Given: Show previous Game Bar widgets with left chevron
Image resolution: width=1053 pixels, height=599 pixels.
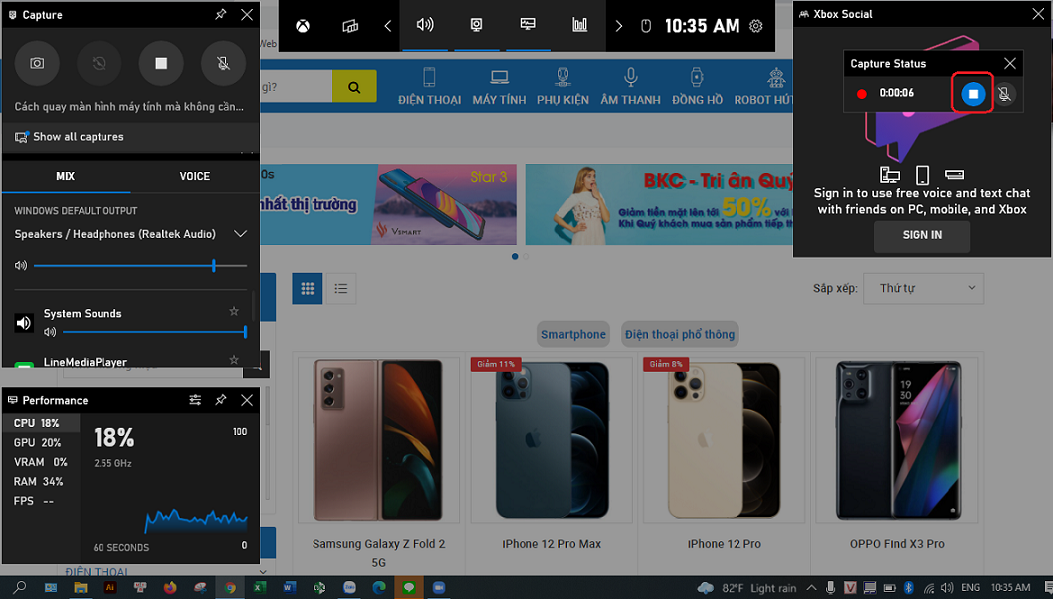Looking at the screenshot, I should pyautogui.click(x=387, y=26).
